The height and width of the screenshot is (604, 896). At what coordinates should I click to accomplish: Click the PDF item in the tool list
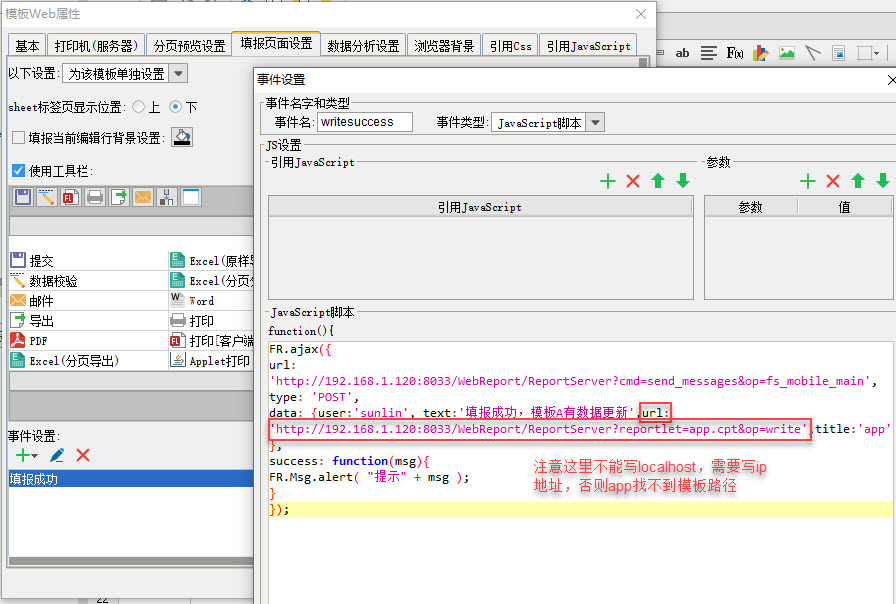(x=89, y=341)
